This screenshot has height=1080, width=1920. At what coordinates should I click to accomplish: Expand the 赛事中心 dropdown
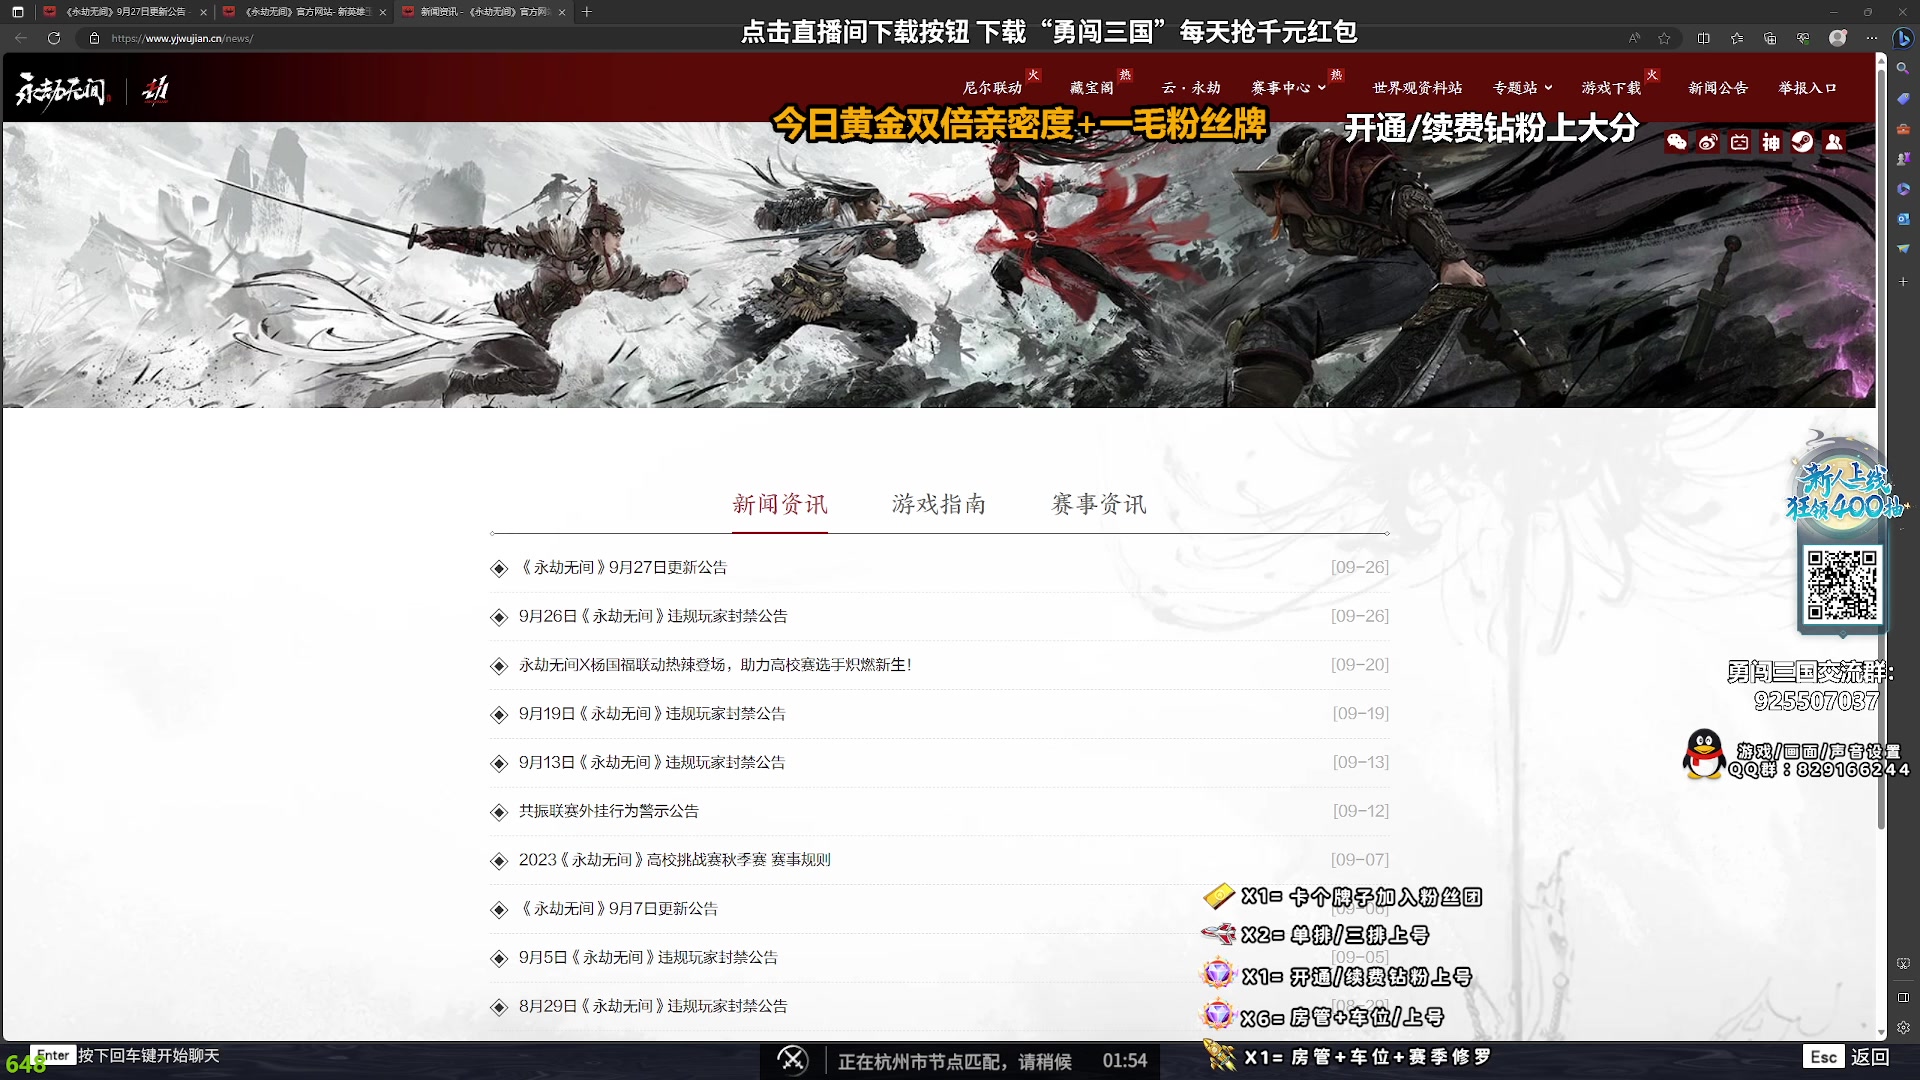coord(1288,88)
